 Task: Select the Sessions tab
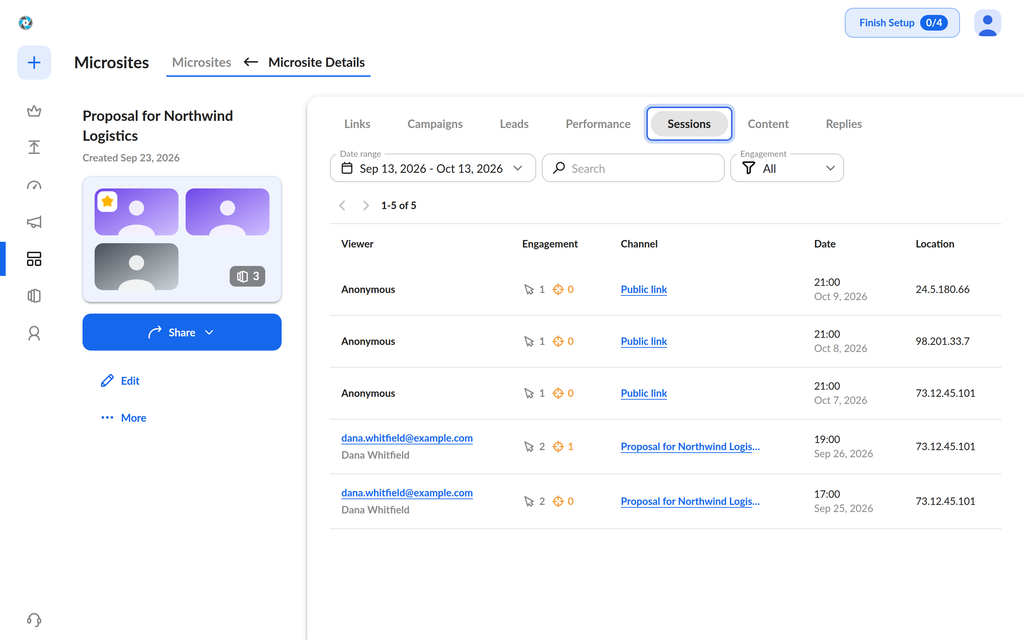tap(689, 124)
